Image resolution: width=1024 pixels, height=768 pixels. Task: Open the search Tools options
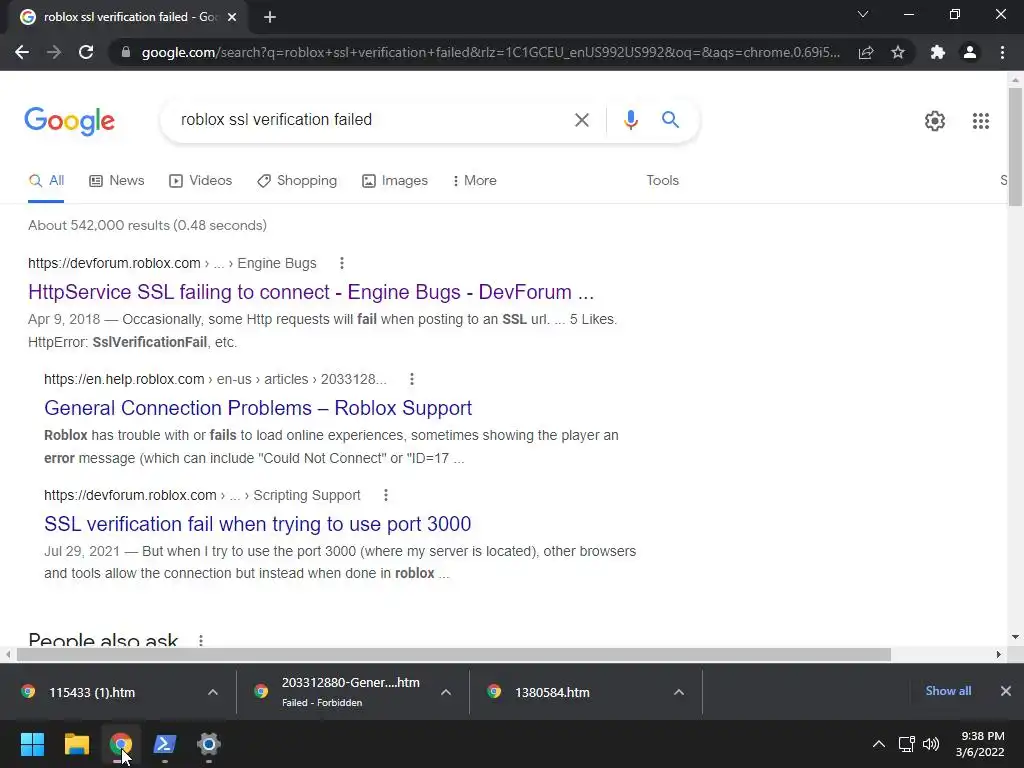coord(662,181)
